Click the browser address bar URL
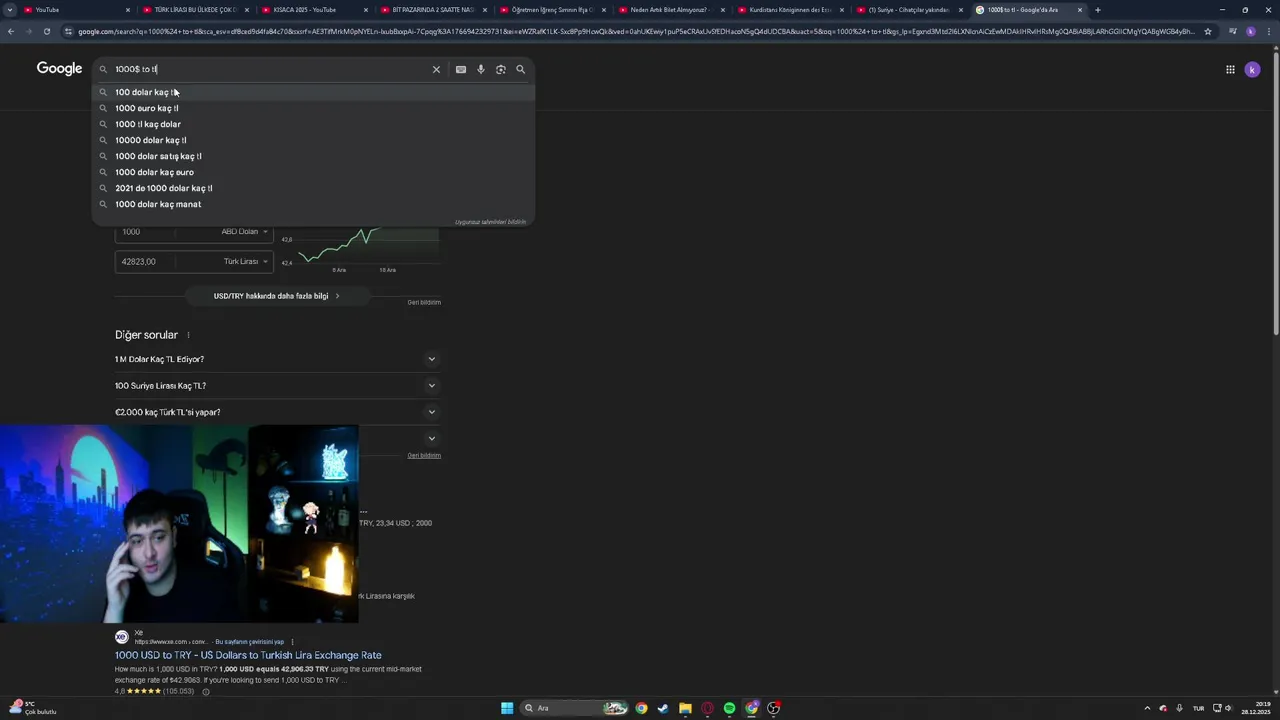1280x720 pixels. click(x=635, y=31)
